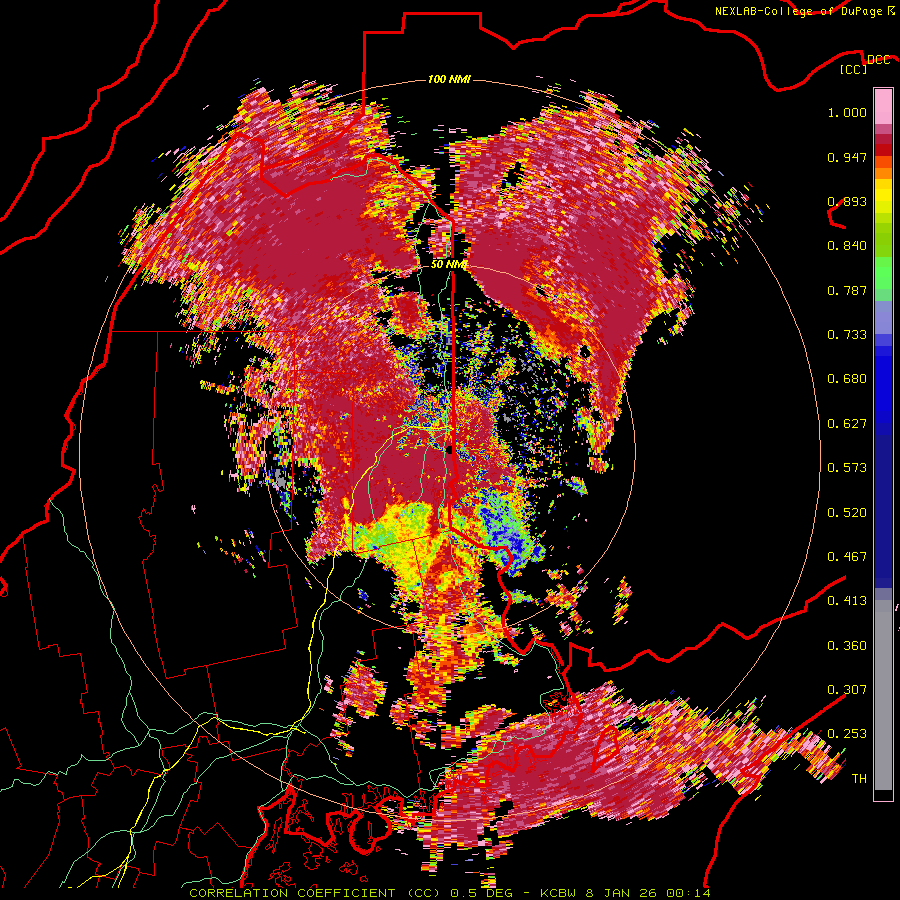This screenshot has height=900, width=900.
Task: Select the light pink color bar segment
Action: pos(883,106)
